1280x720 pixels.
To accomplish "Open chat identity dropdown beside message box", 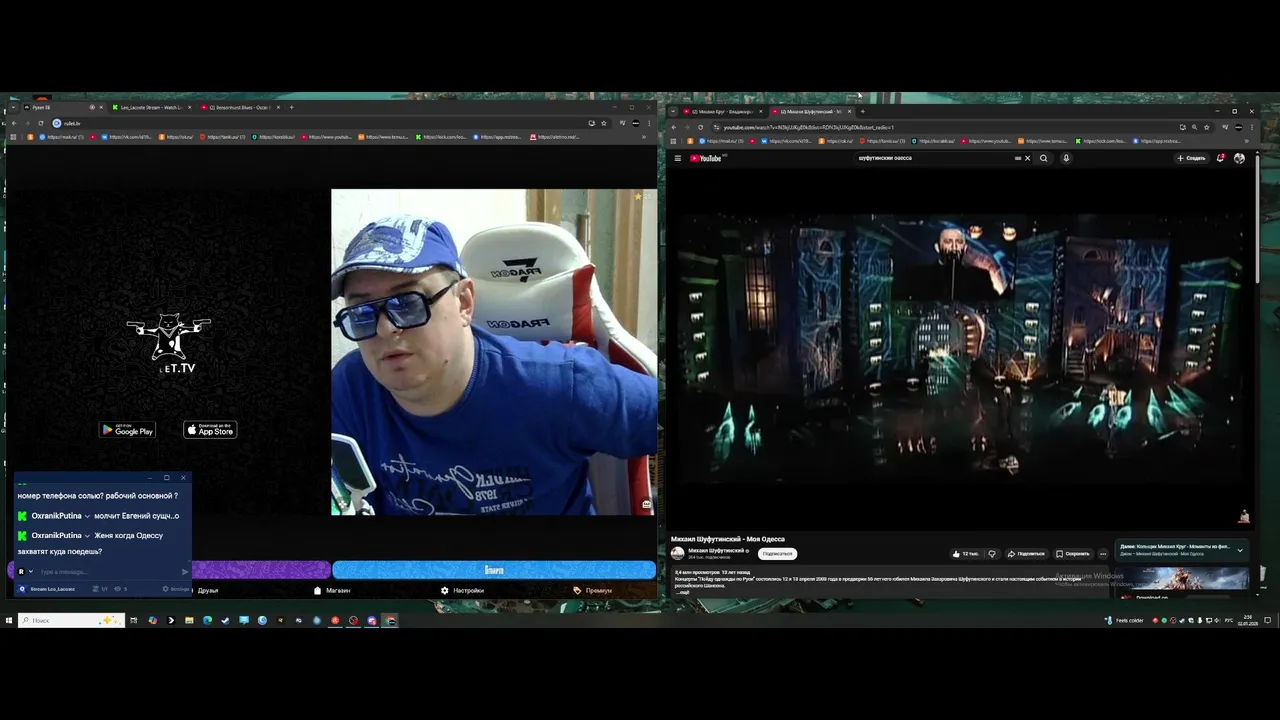I will click(x=31, y=572).
